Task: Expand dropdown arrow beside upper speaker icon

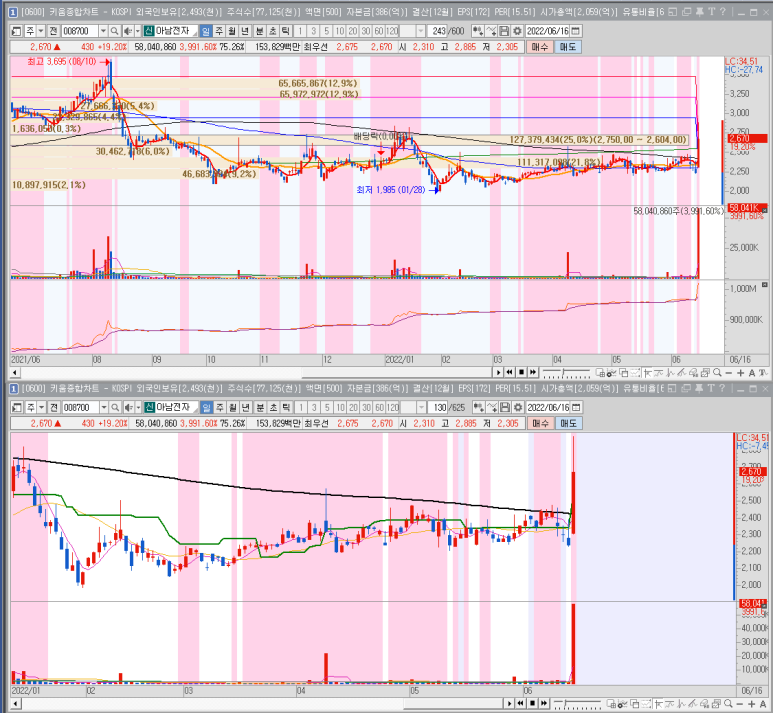Action: (138, 31)
